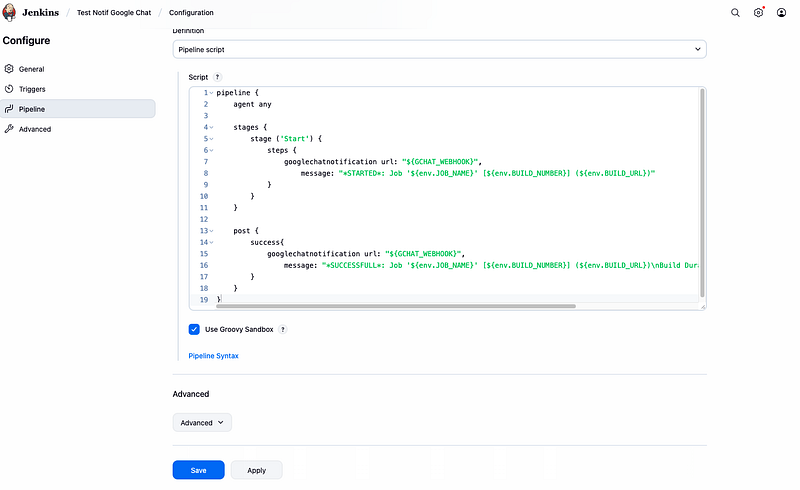Click the 'agent any' code line
Viewport: 800px width, 490px height.
tap(253, 104)
